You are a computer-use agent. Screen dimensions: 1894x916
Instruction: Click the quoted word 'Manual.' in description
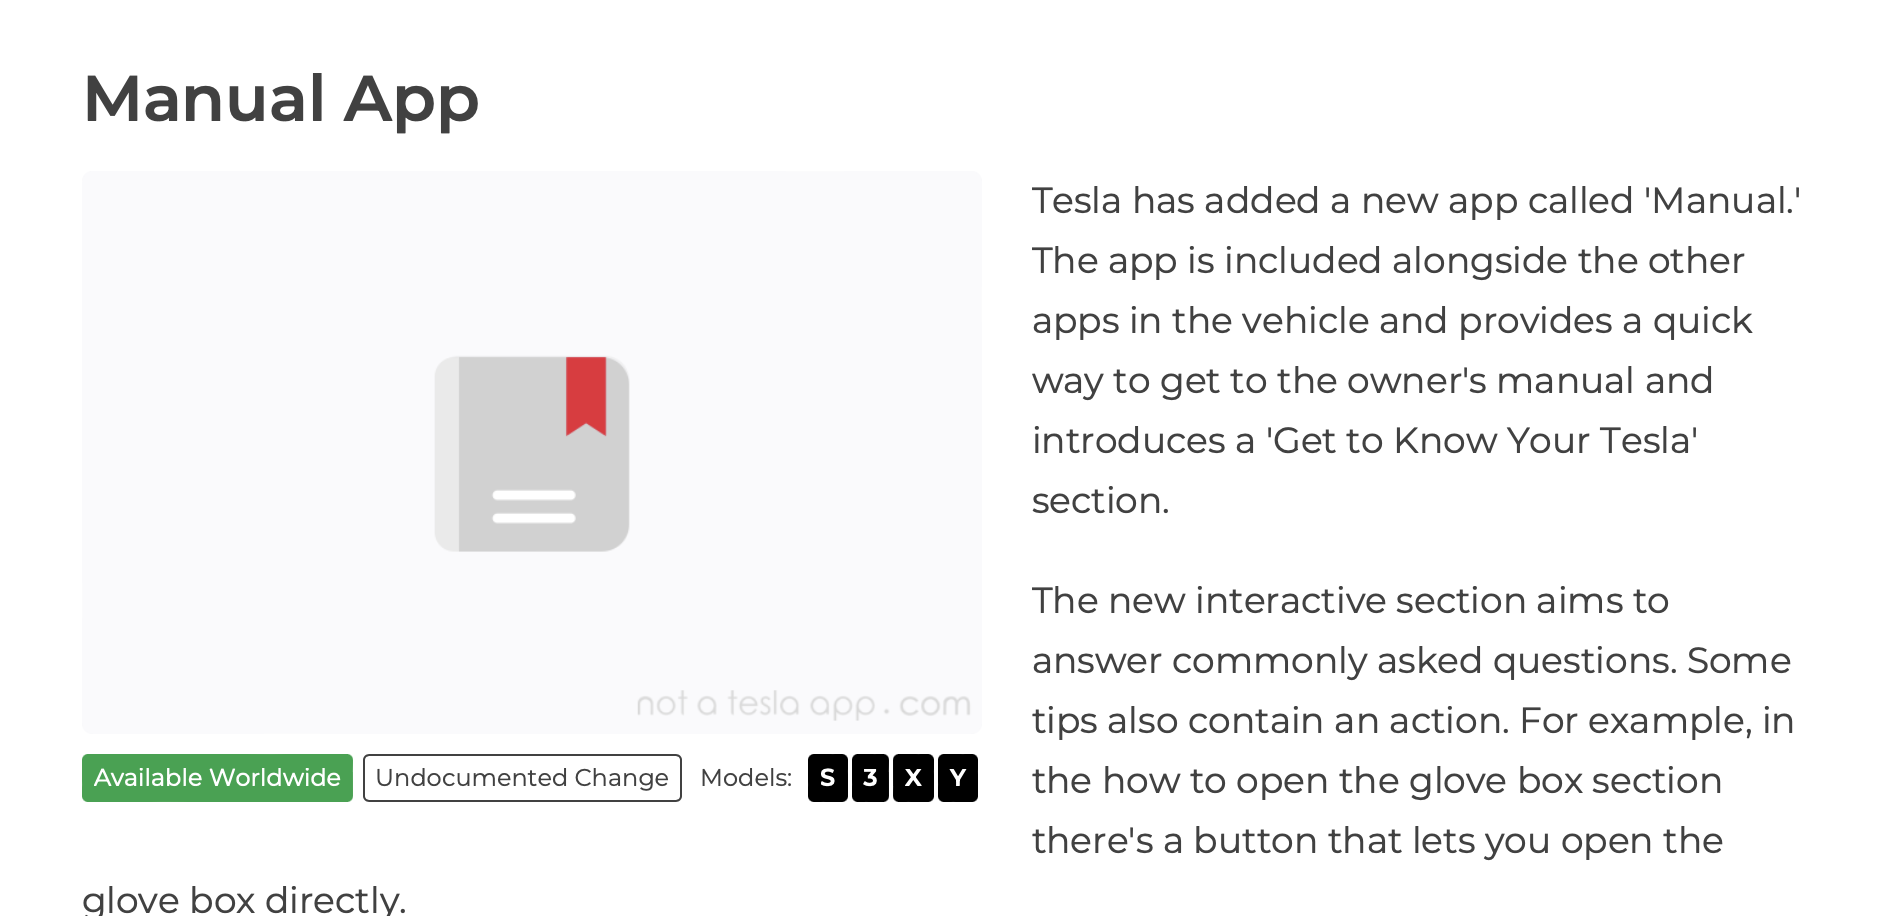click(1722, 201)
